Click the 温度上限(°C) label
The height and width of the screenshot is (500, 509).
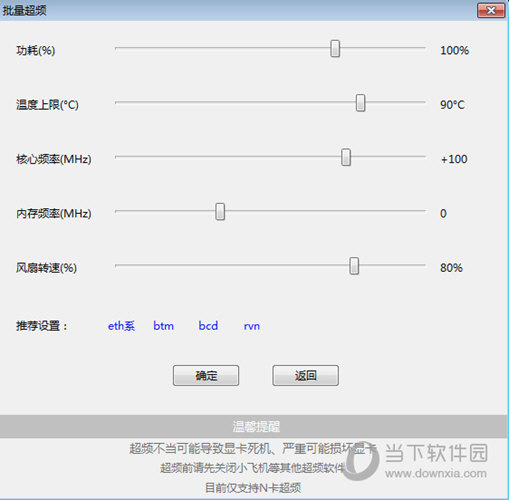click(47, 105)
